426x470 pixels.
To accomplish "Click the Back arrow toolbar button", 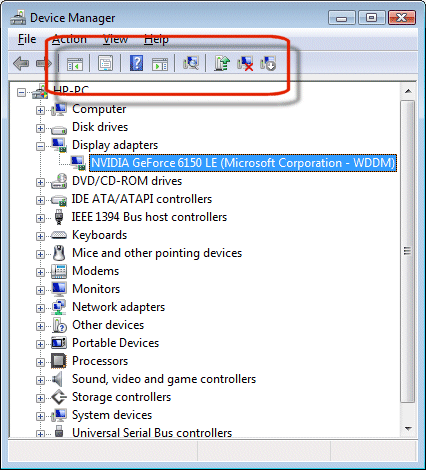I will (21, 63).
